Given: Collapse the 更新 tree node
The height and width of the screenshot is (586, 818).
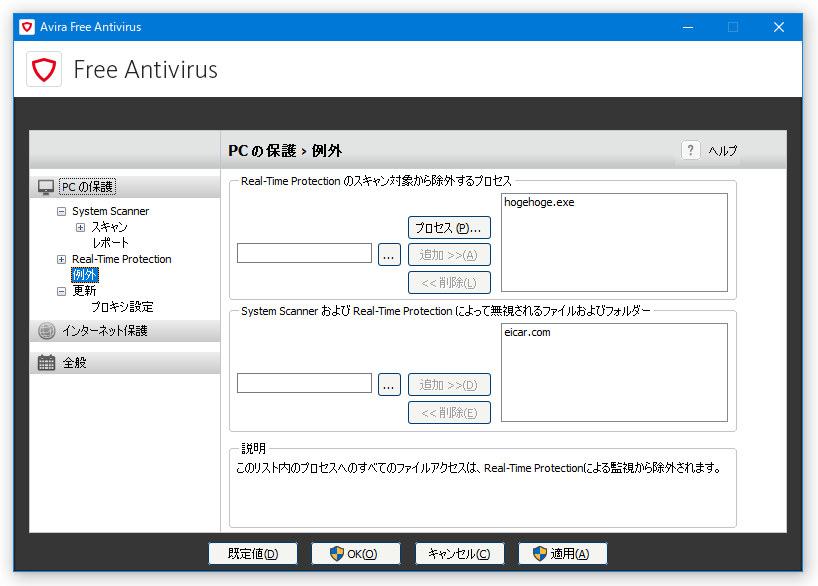Looking at the screenshot, I should point(62,291).
